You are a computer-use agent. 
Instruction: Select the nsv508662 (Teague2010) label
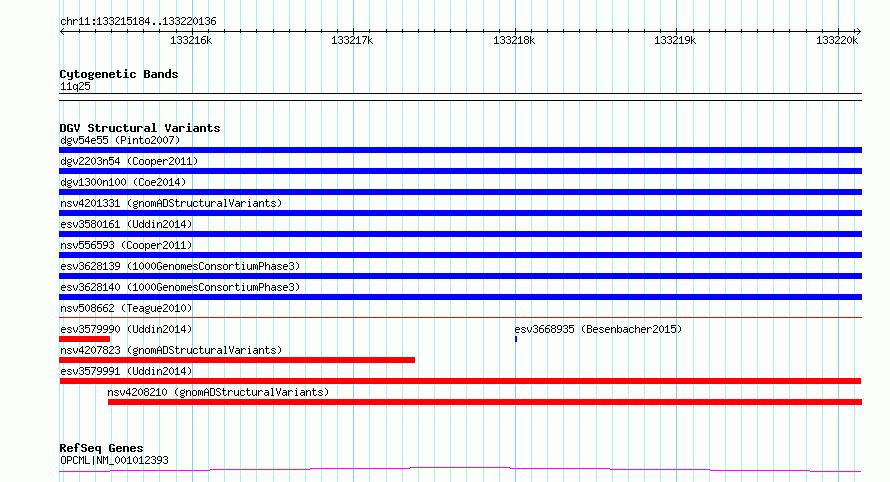tap(126, 308)
